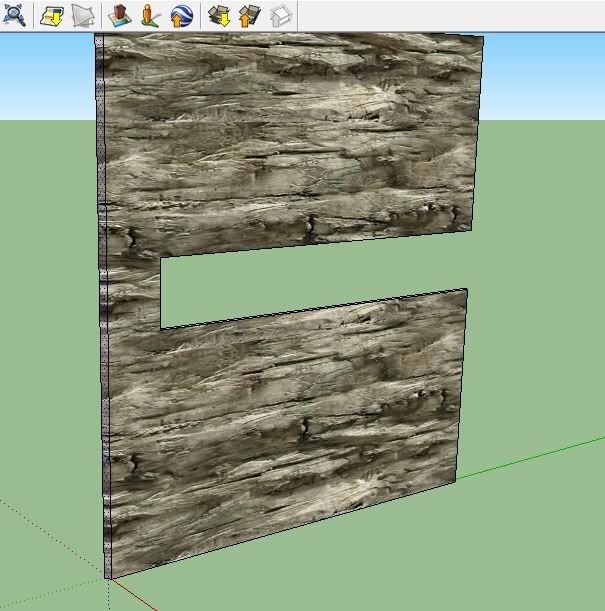
Task: Click the orange person figure icon
Action: 150,16
